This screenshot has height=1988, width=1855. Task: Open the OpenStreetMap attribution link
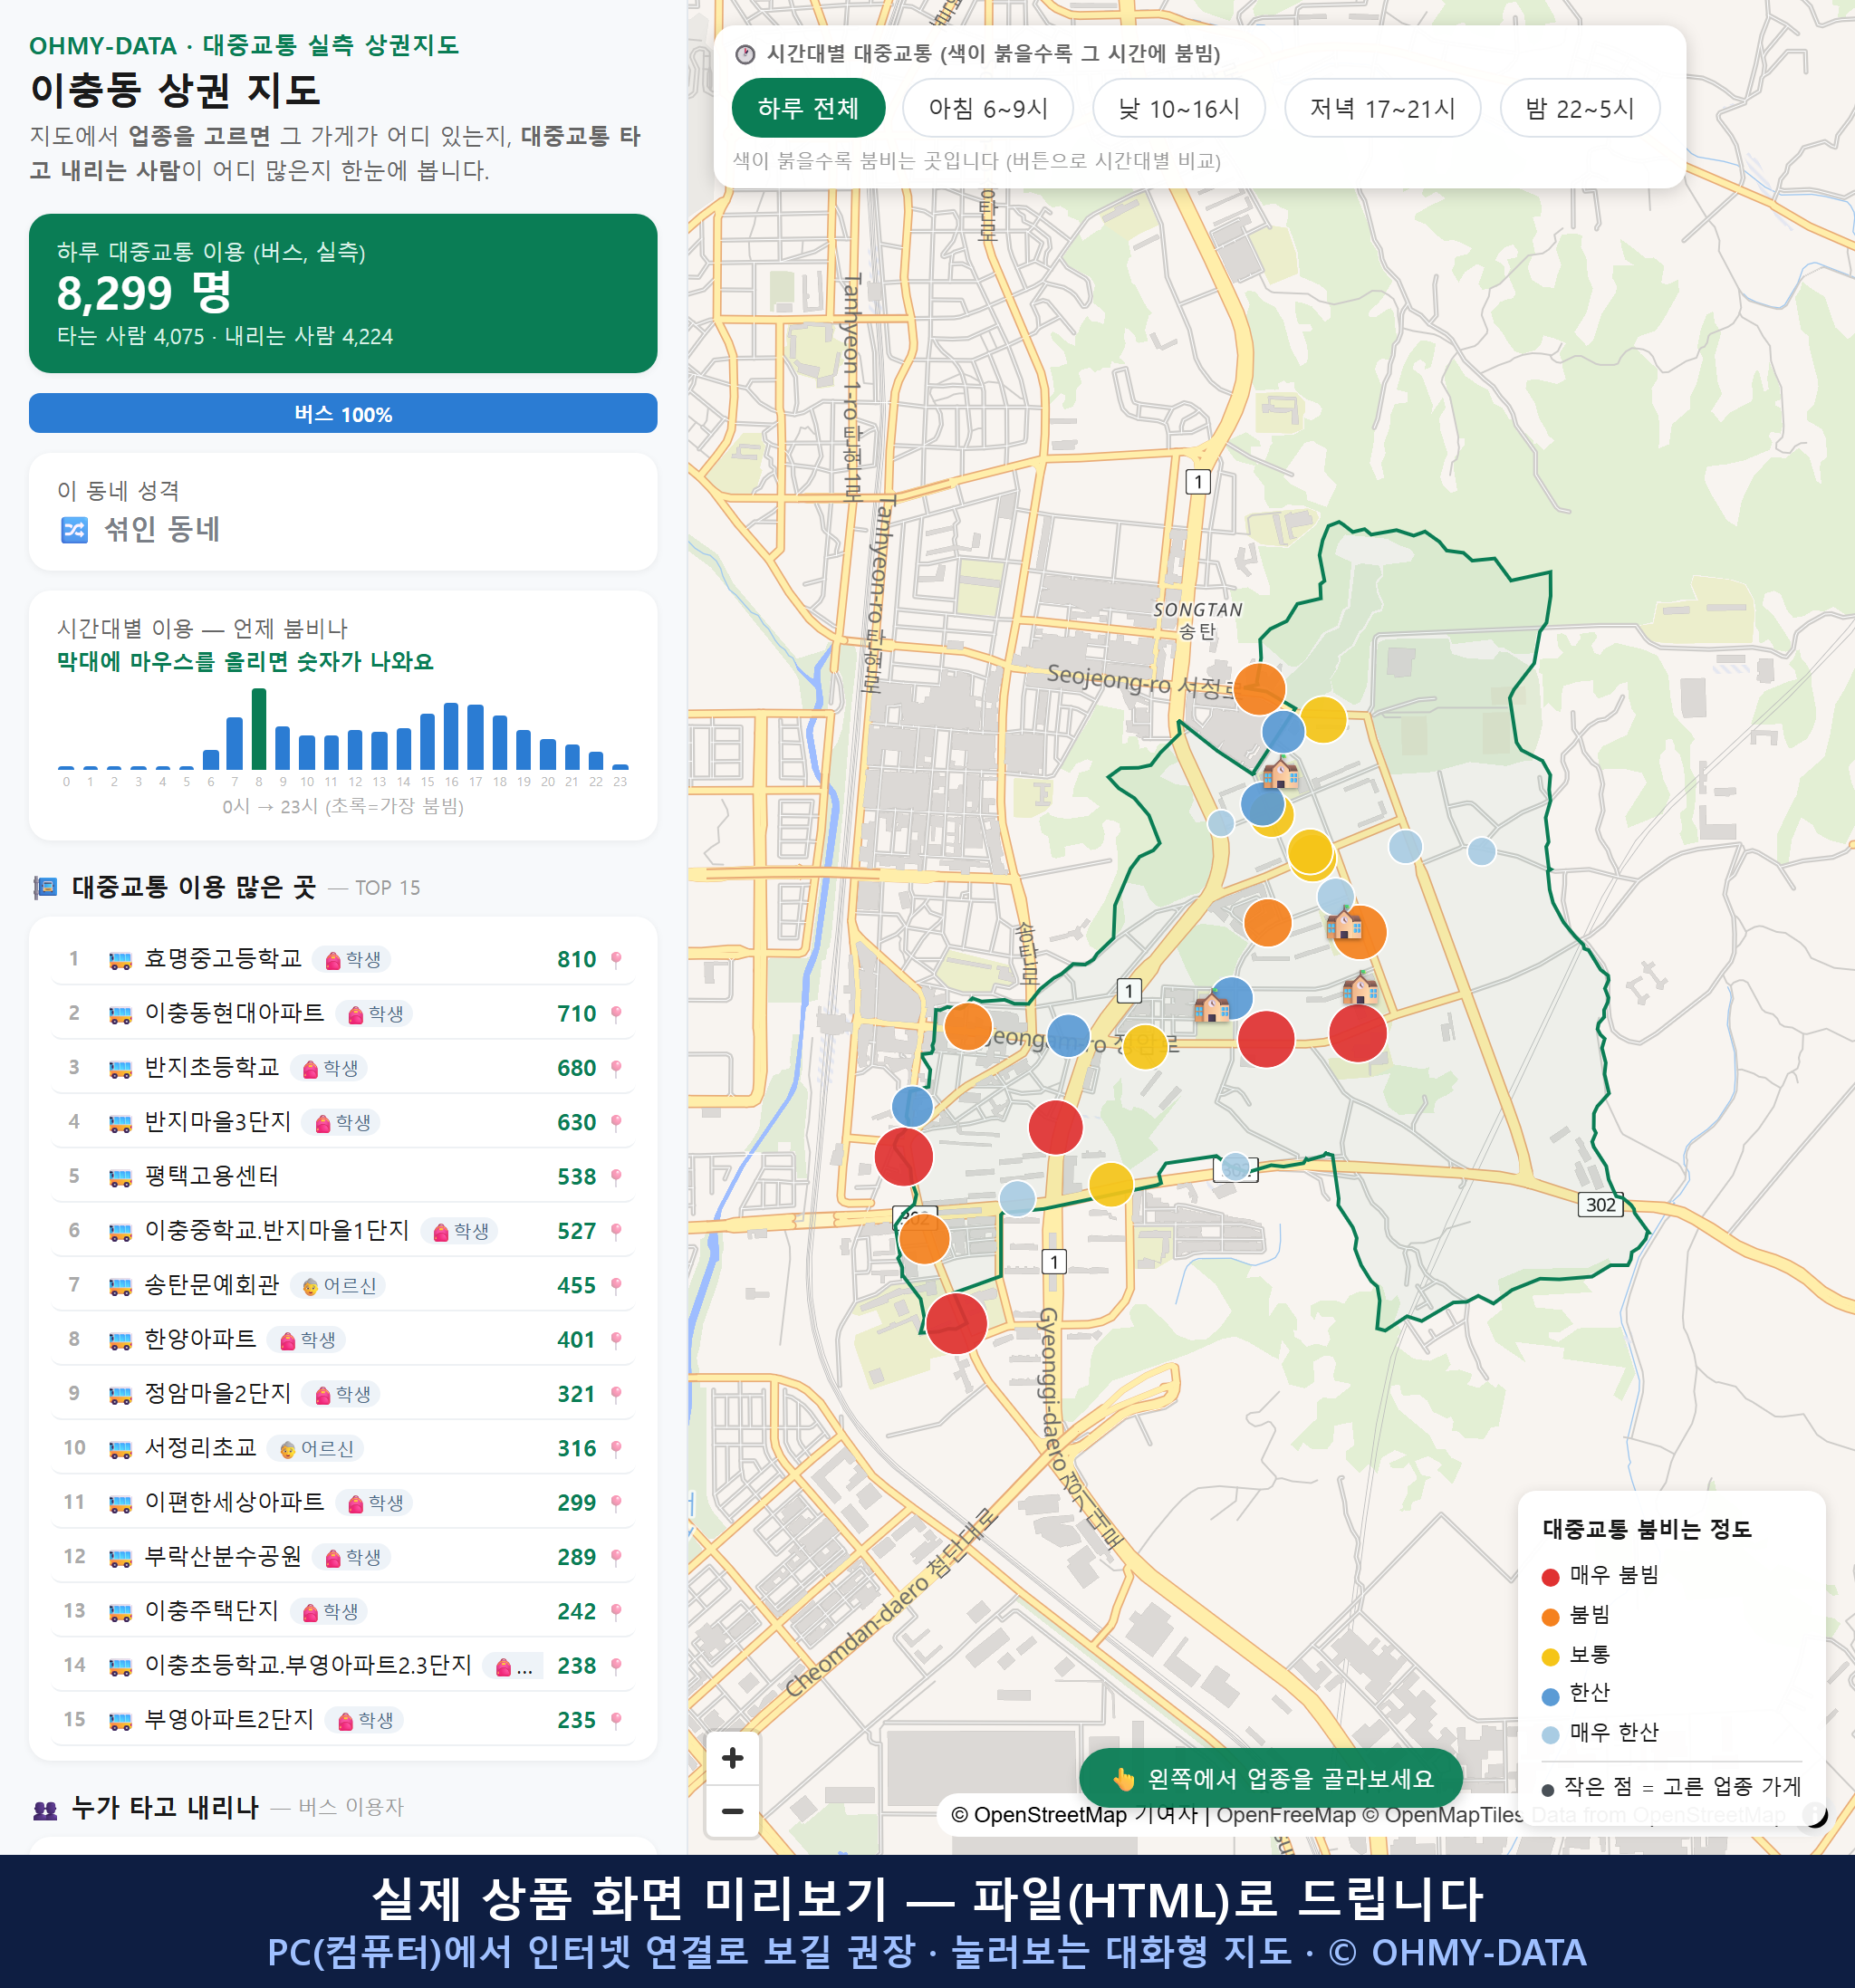point(1038,1814)
